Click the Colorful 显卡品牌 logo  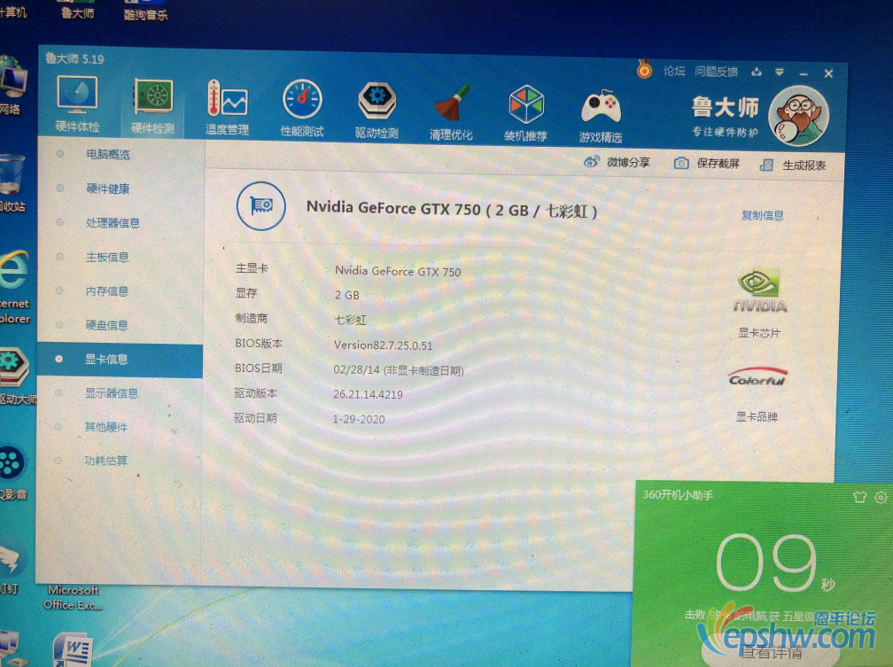757,377
